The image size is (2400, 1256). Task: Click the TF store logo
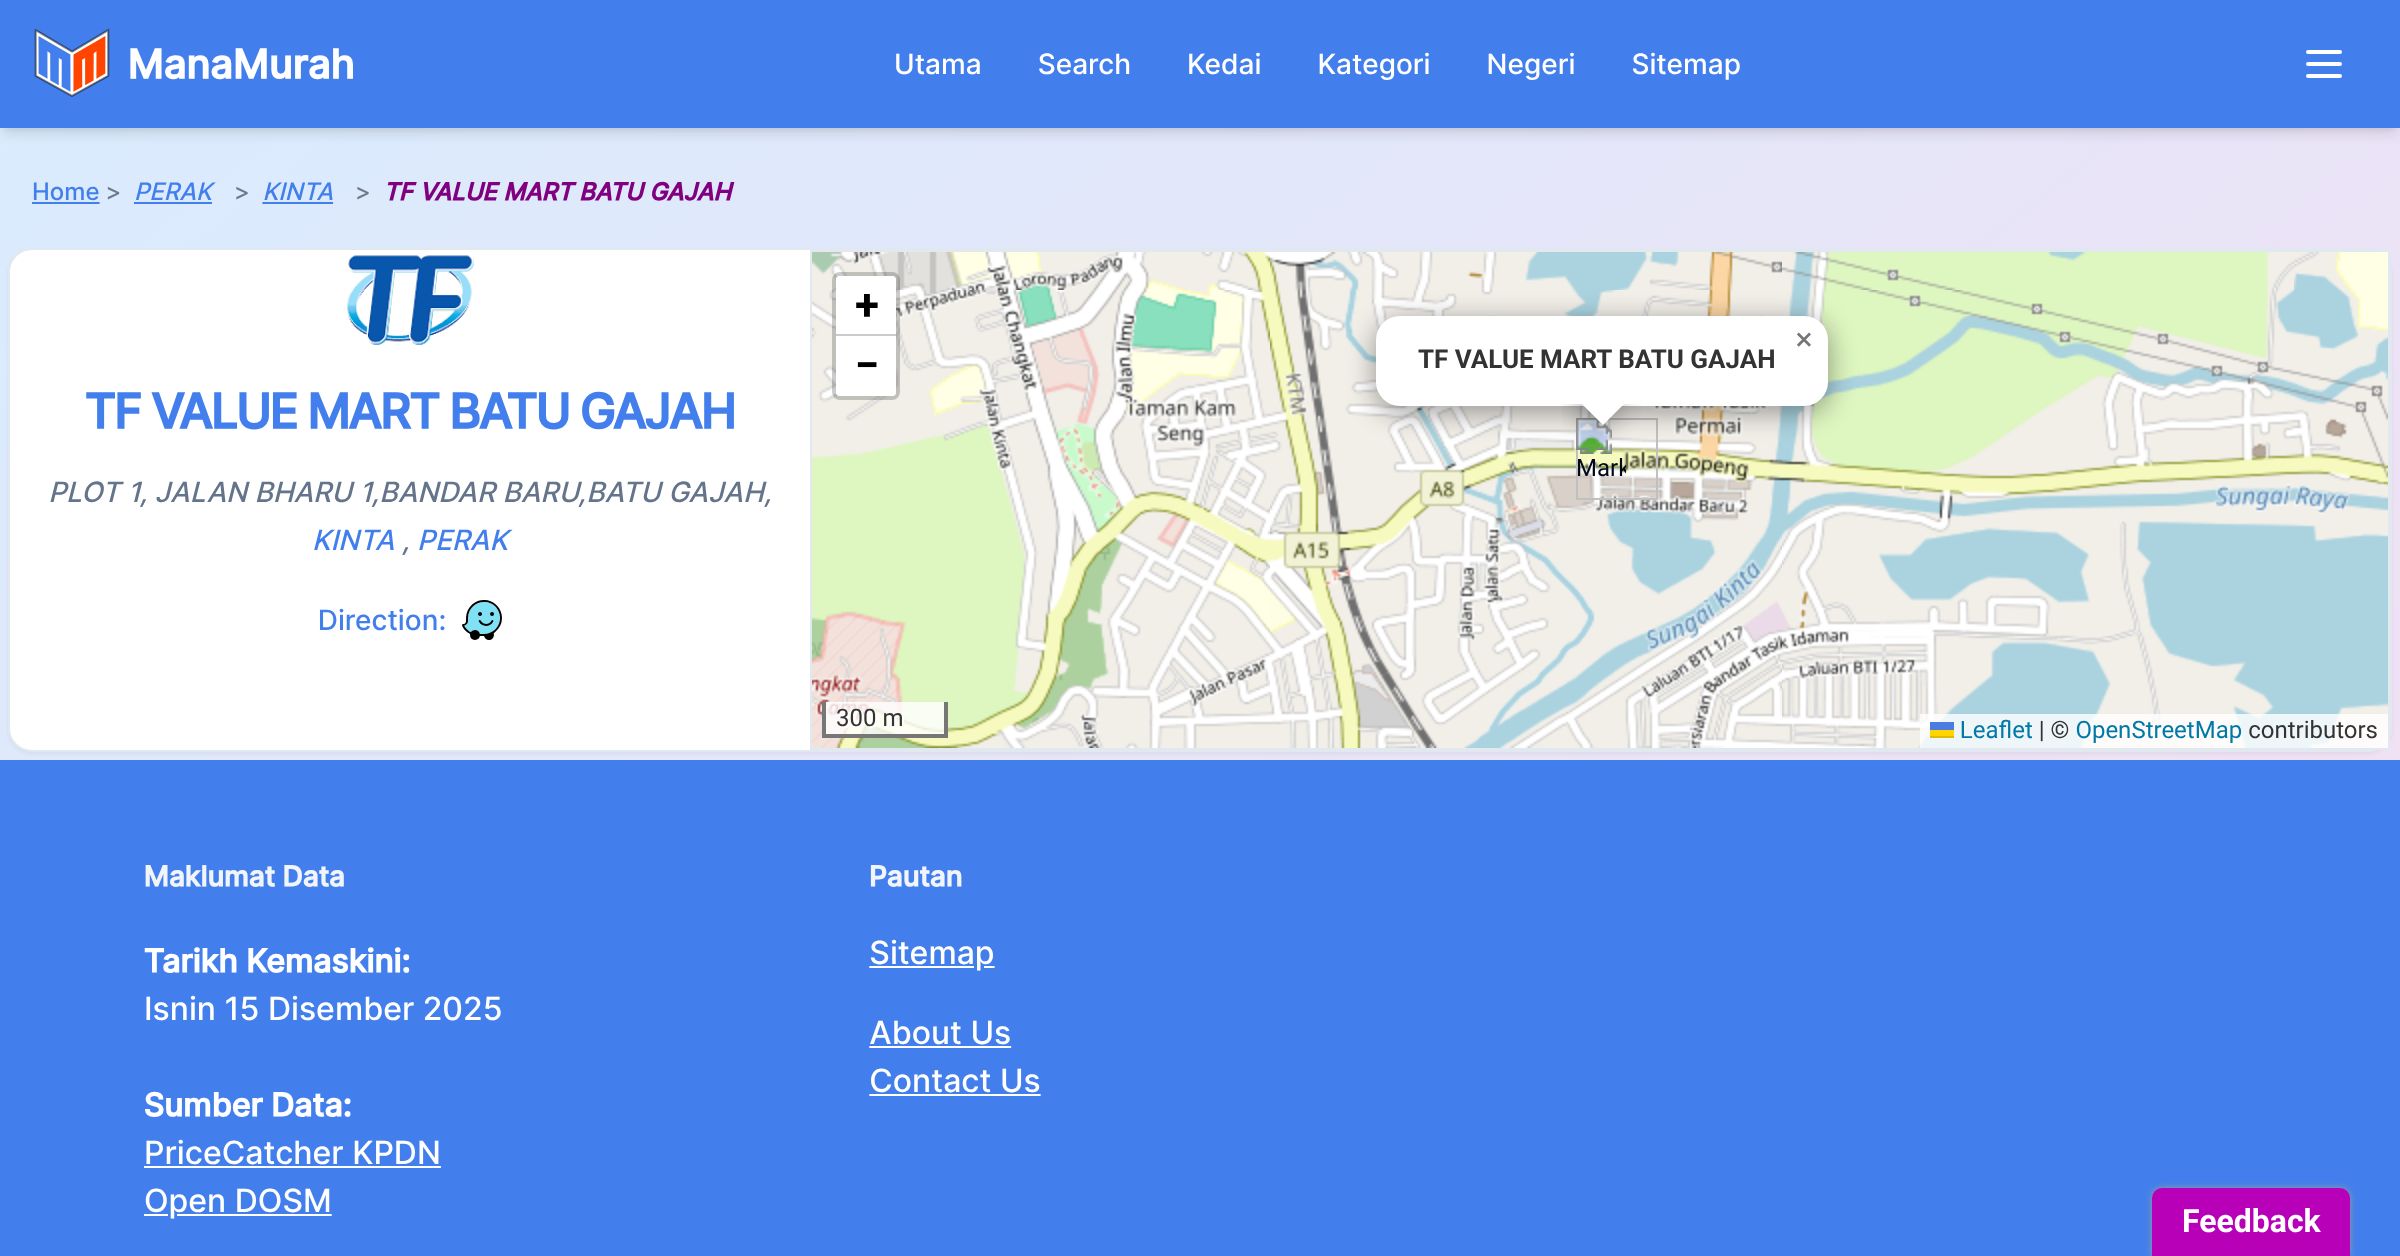click(x=410, y=299)
